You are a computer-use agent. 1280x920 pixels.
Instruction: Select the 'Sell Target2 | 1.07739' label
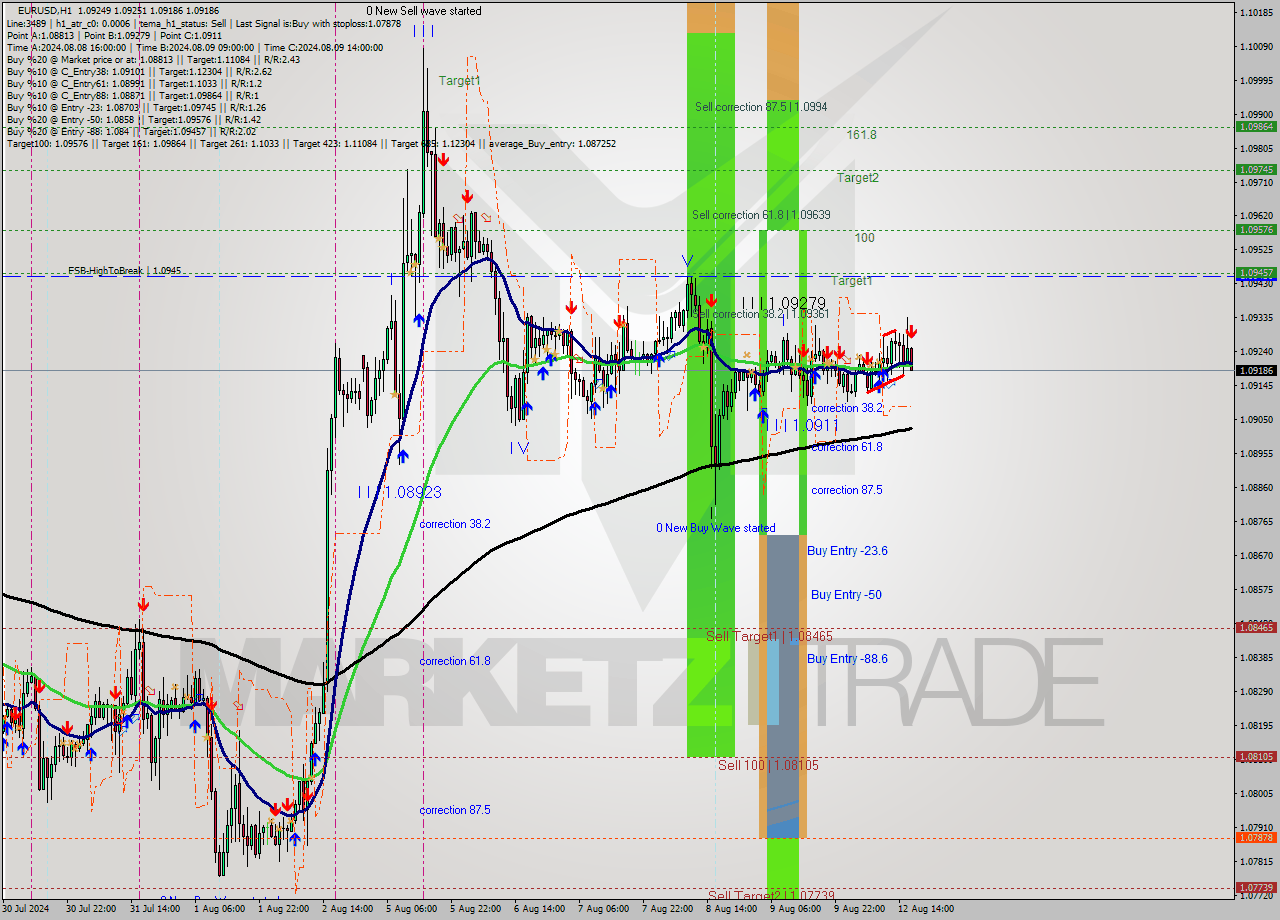[x=770, y=895]
